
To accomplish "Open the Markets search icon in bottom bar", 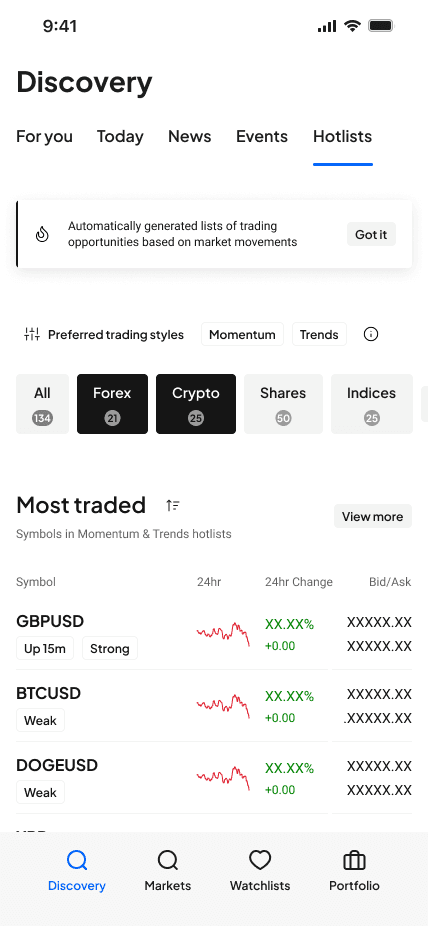I will (x=168, y=860).
